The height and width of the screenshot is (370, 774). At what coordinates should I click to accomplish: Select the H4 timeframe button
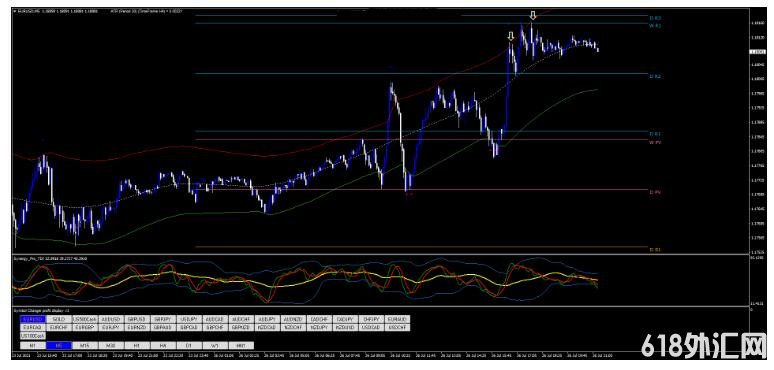[x=163, y=345]
